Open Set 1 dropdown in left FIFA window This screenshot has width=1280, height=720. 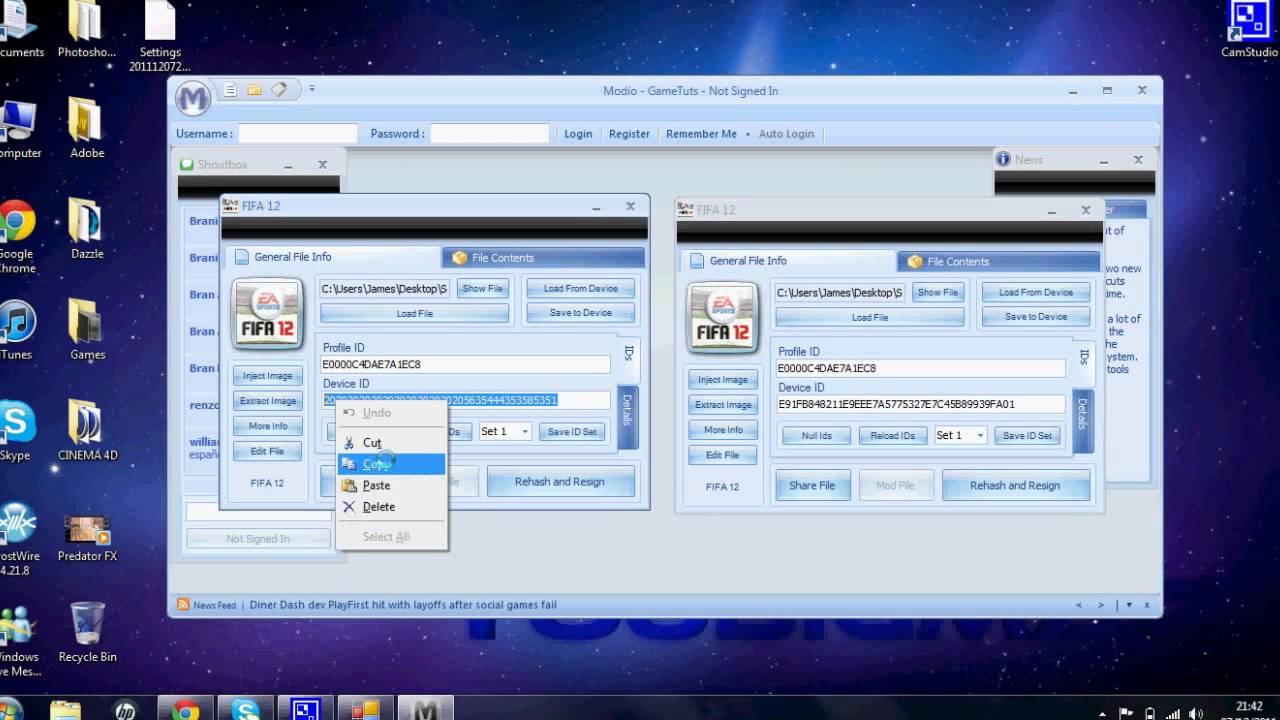pos(505,432)
